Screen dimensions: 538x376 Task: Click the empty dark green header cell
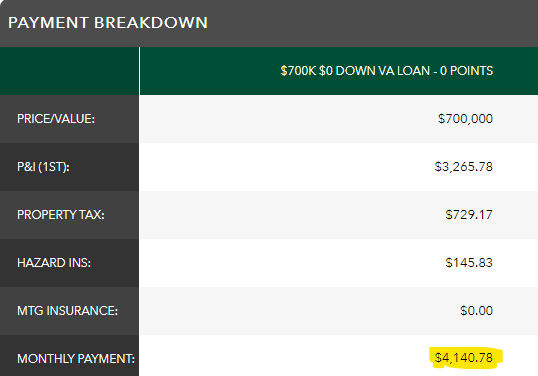pos(69,71)
